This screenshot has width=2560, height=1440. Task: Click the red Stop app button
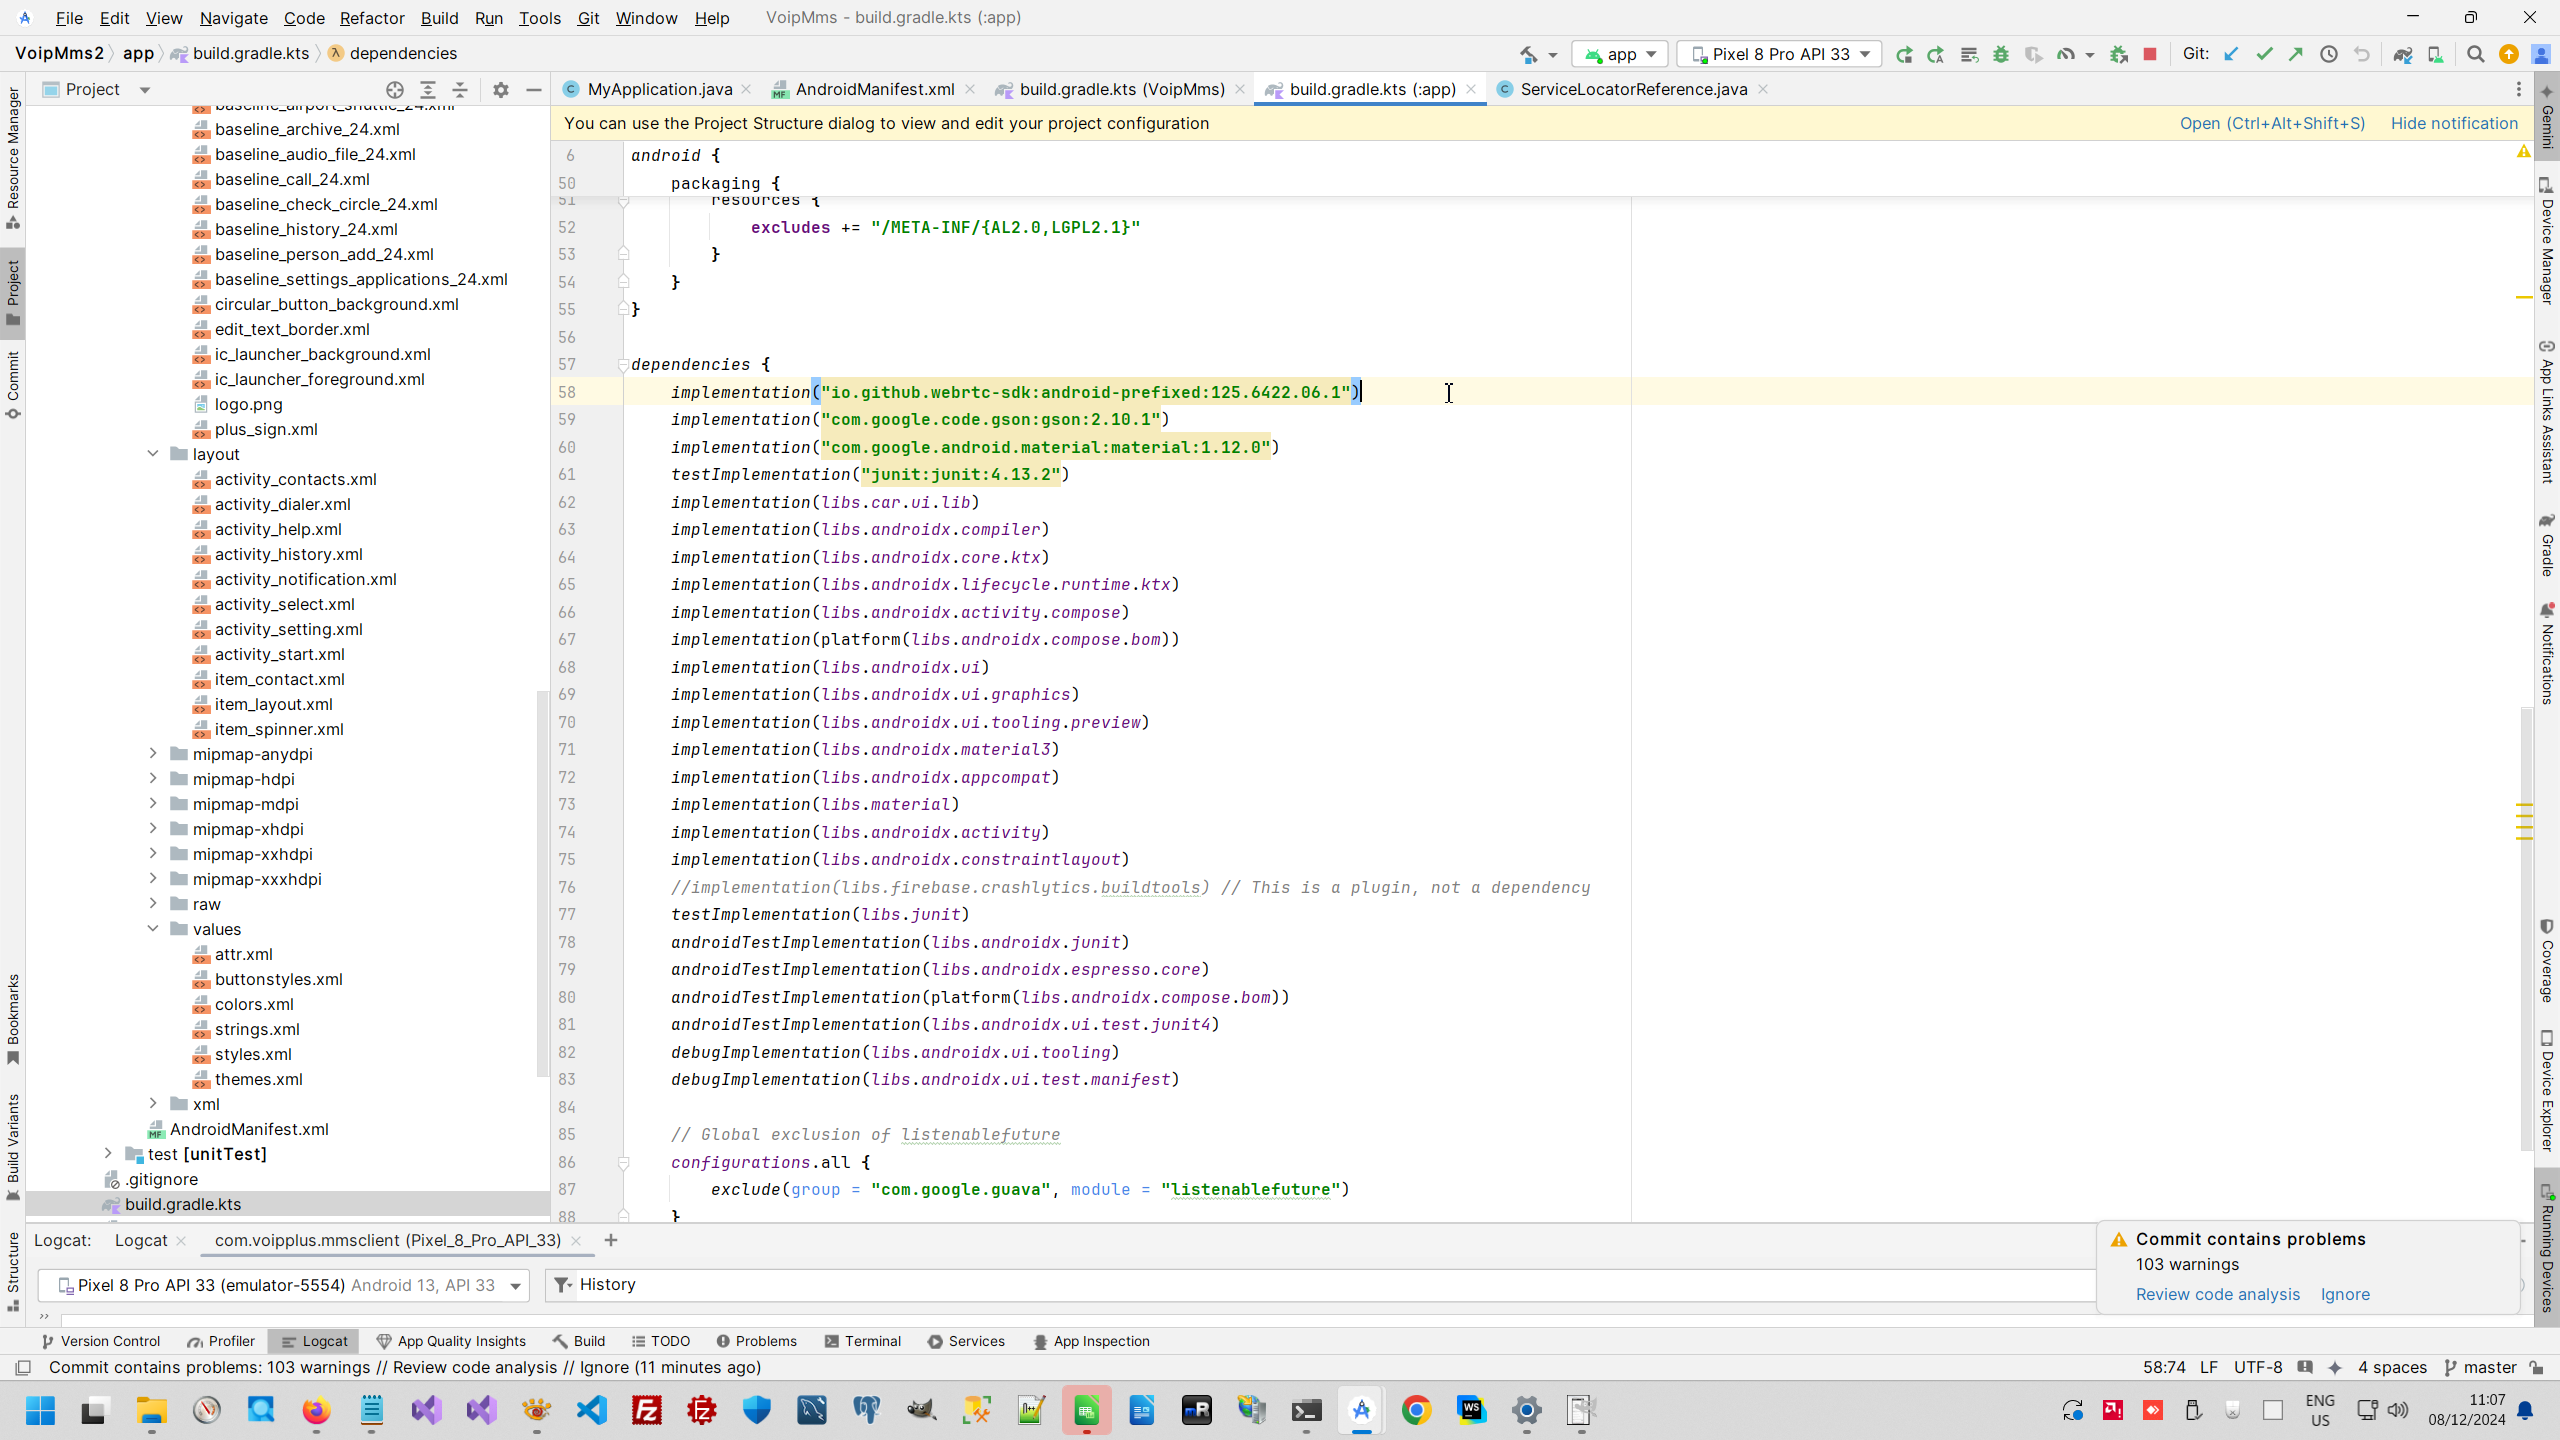click(x=2150, y=54)
